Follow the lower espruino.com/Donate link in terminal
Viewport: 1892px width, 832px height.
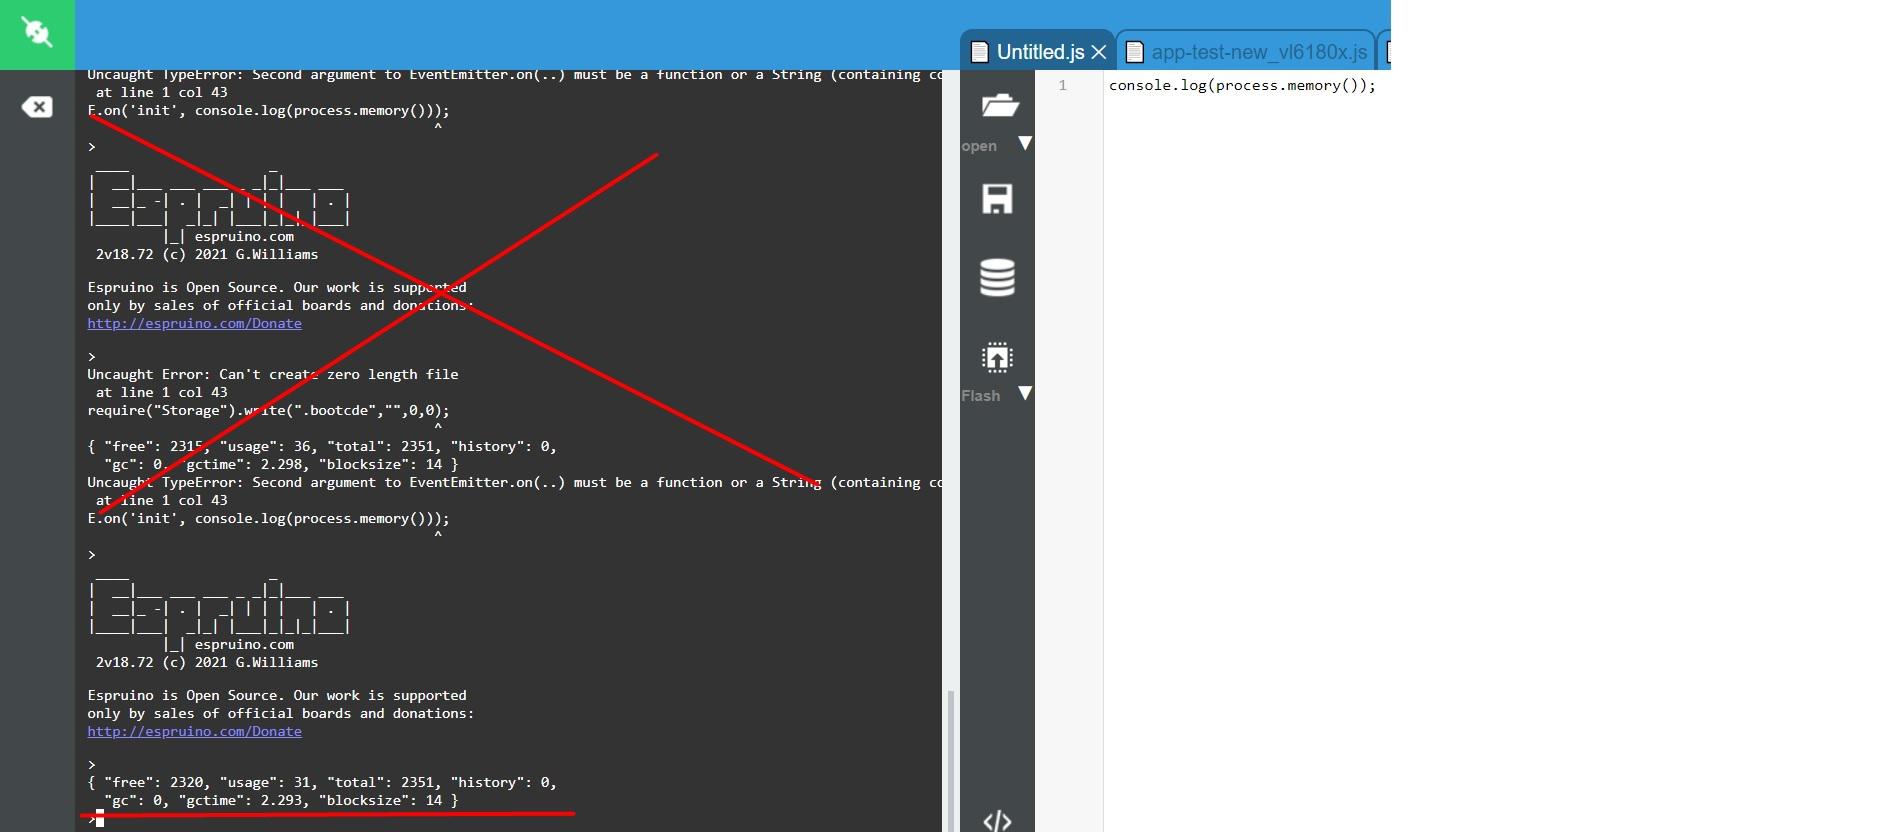(194, 731)
